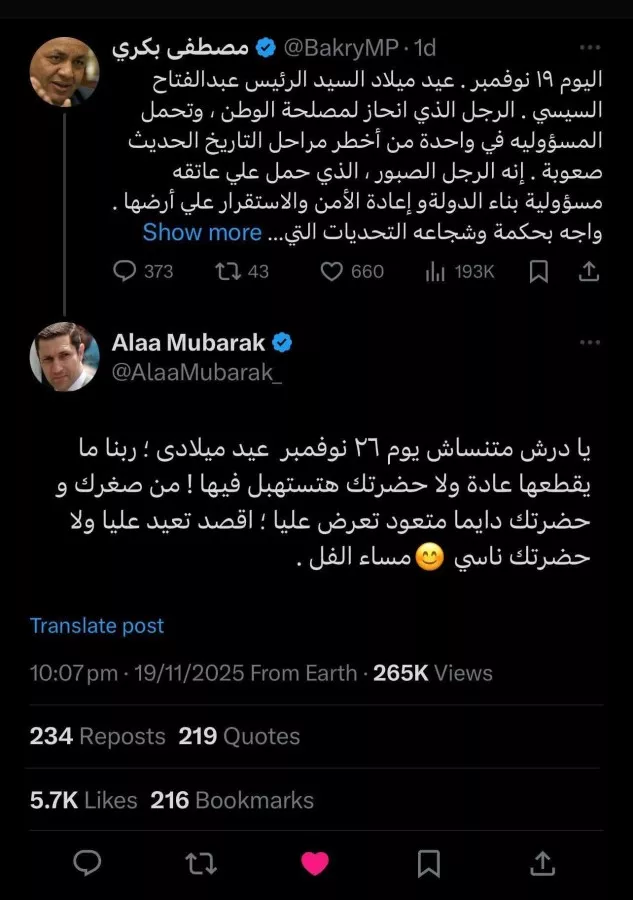Expand truncated text with Show more

tap(202, 233)
